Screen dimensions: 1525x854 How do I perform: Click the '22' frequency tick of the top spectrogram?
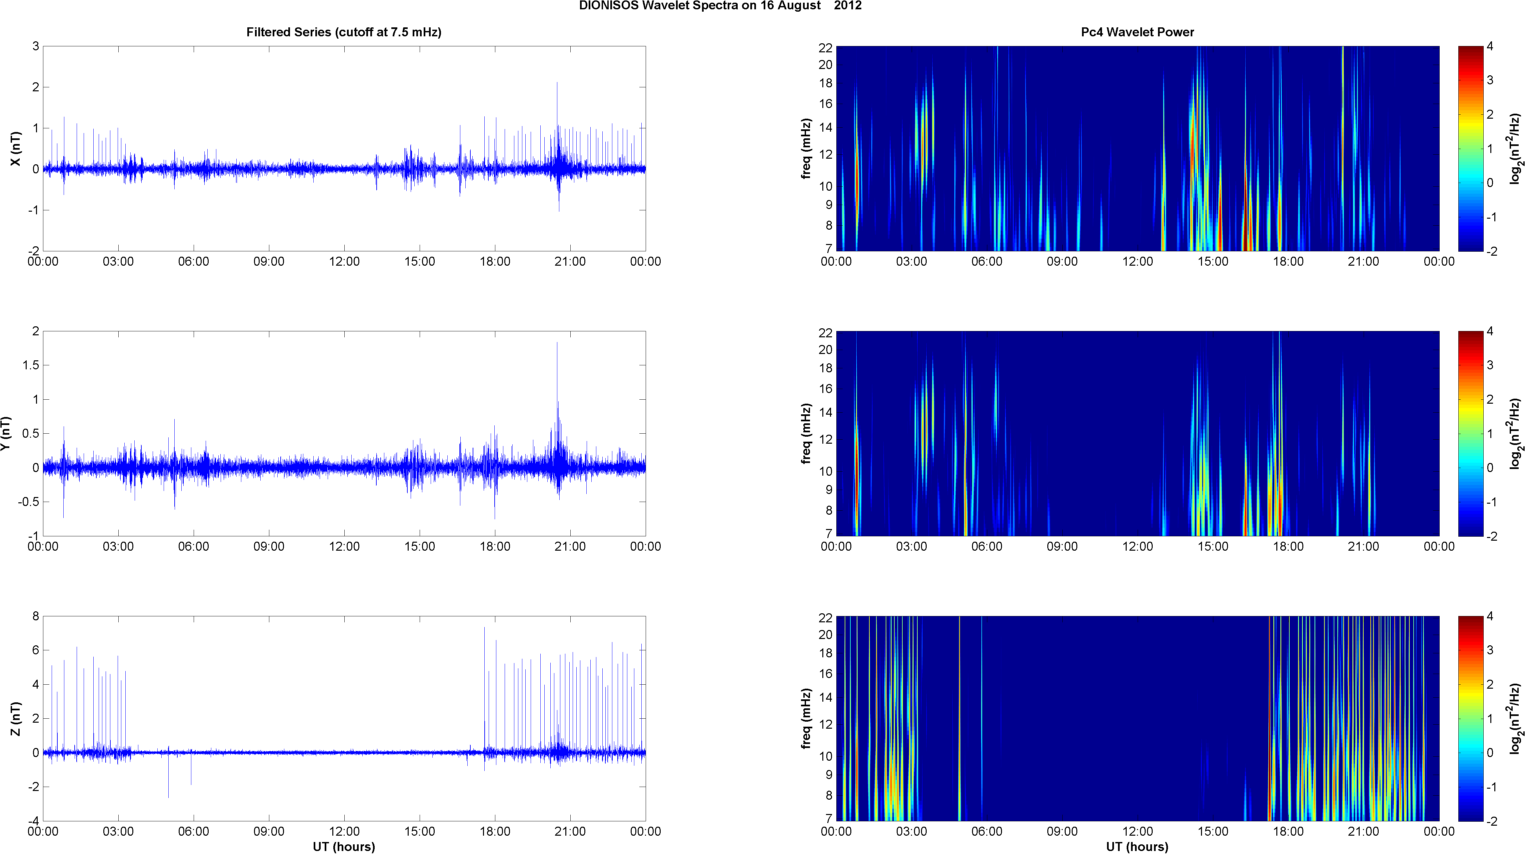pyautogui.click(x=826, y=47)
